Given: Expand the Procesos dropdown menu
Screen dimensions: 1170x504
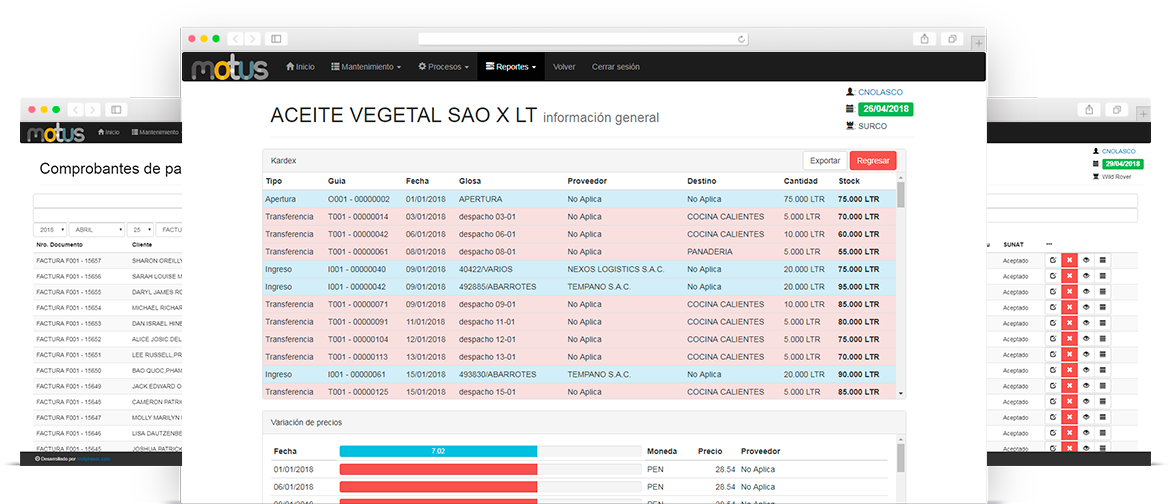Looking at the screenshot, I should (443, 67).
